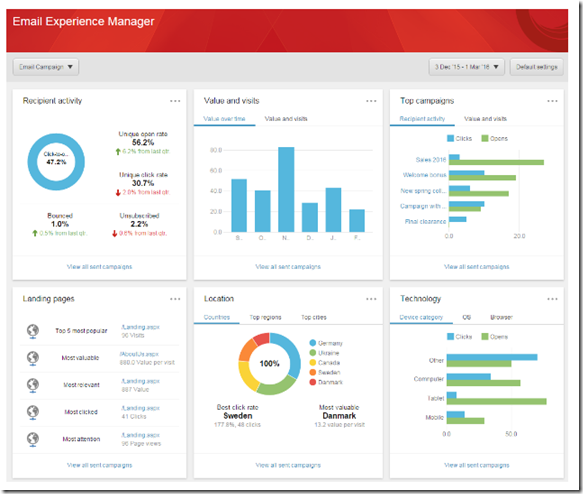Screen dimensions: 583x494
Task: Open the landing page link for Most attention
Action: click(141, 435)
